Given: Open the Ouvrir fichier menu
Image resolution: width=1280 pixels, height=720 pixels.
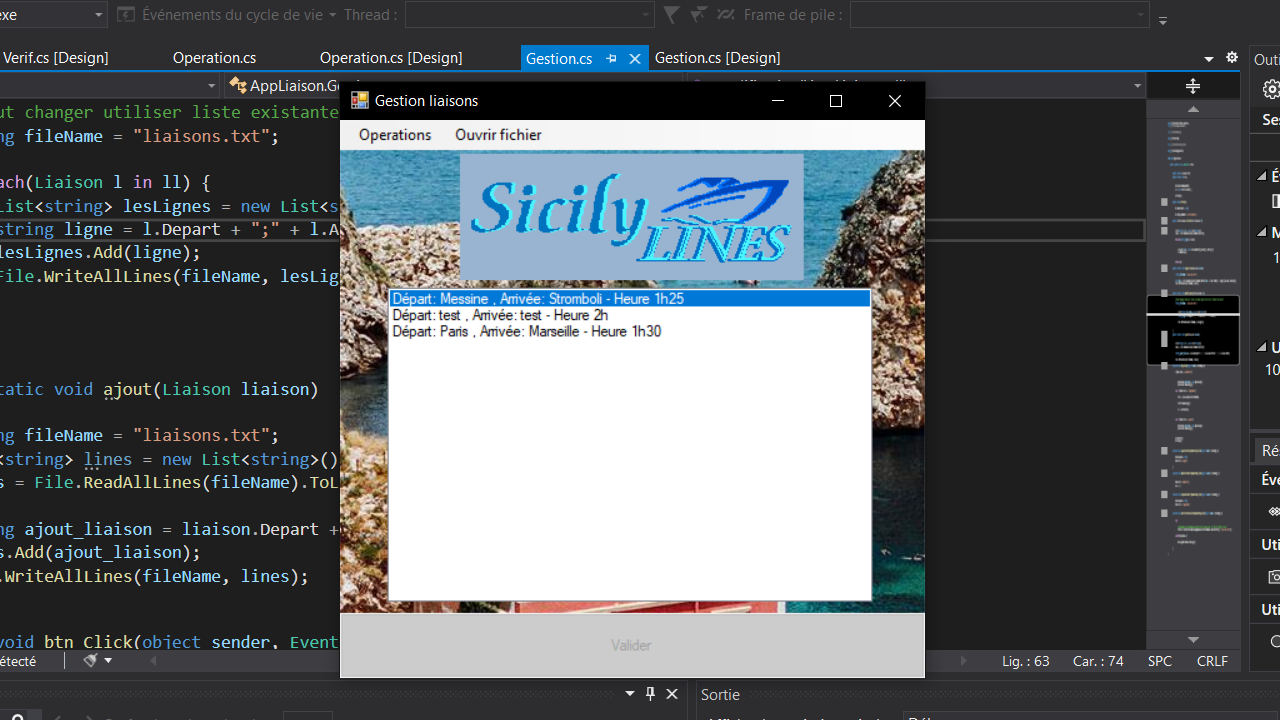Looking at the screenshot, I should 498,135.
